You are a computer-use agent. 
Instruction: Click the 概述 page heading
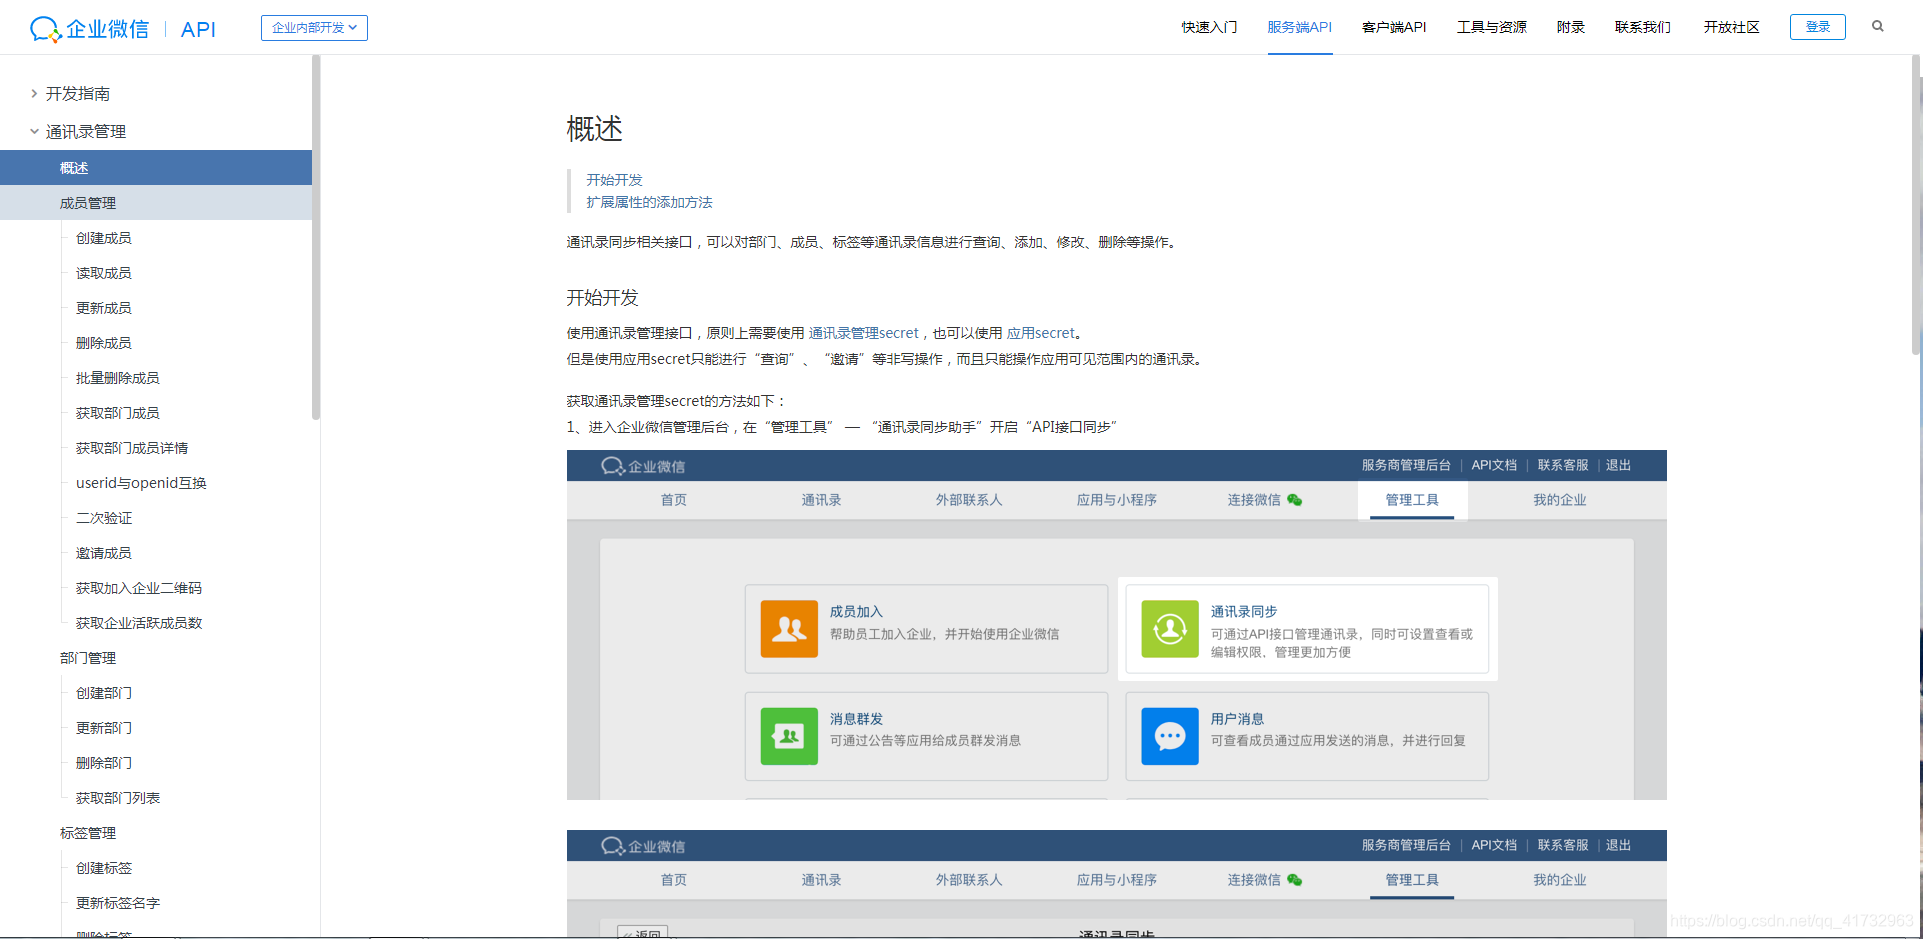click(x=594, y=129)
